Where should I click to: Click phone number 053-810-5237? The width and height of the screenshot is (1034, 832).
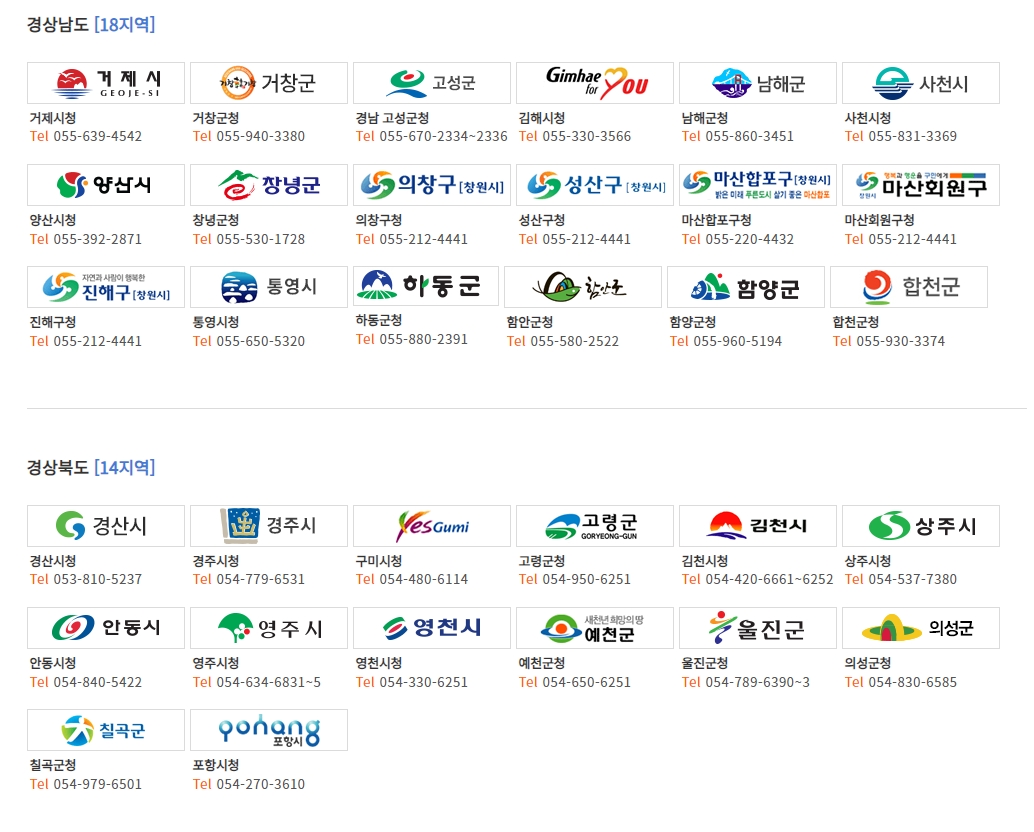click(98, 579)
